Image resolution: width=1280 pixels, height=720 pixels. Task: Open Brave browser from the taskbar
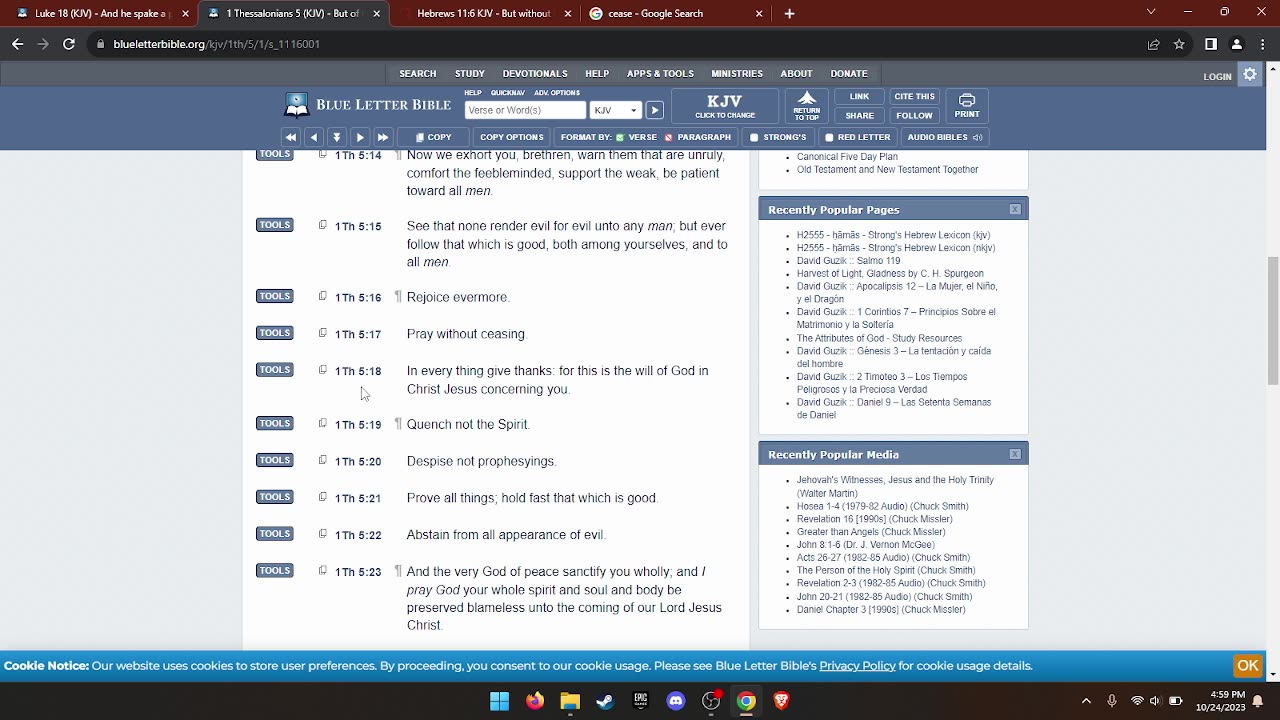coord(782,701)
